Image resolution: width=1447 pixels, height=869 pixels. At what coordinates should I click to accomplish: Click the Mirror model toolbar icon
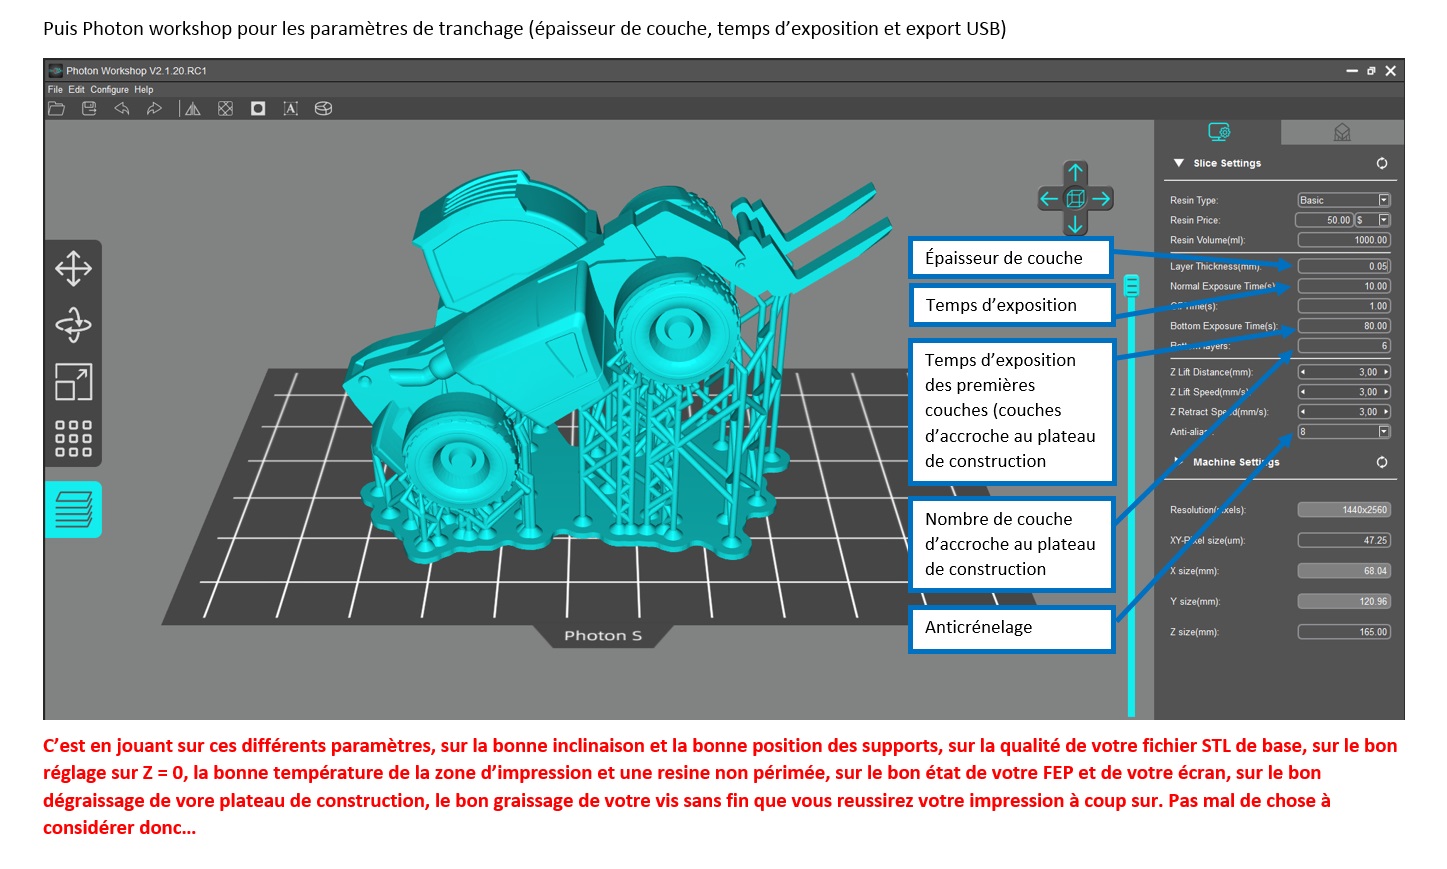click(x=193, y=109)
